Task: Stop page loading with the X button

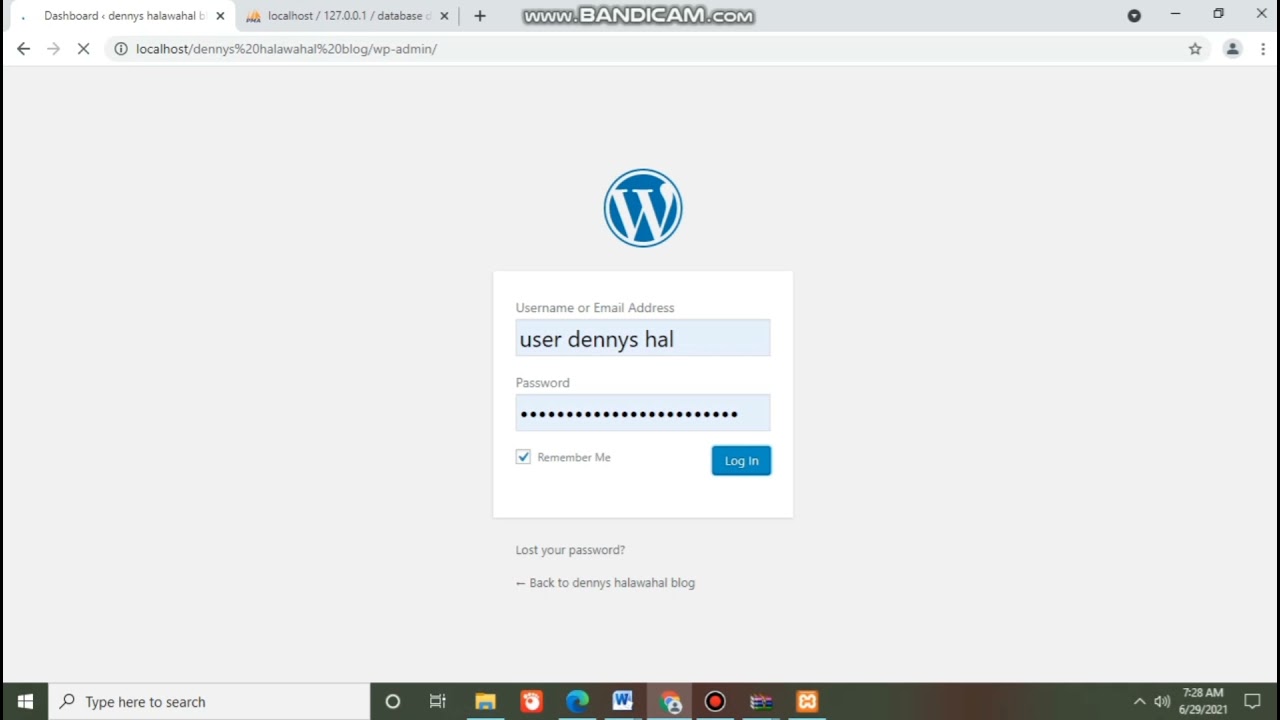Action: click(84, 49)
